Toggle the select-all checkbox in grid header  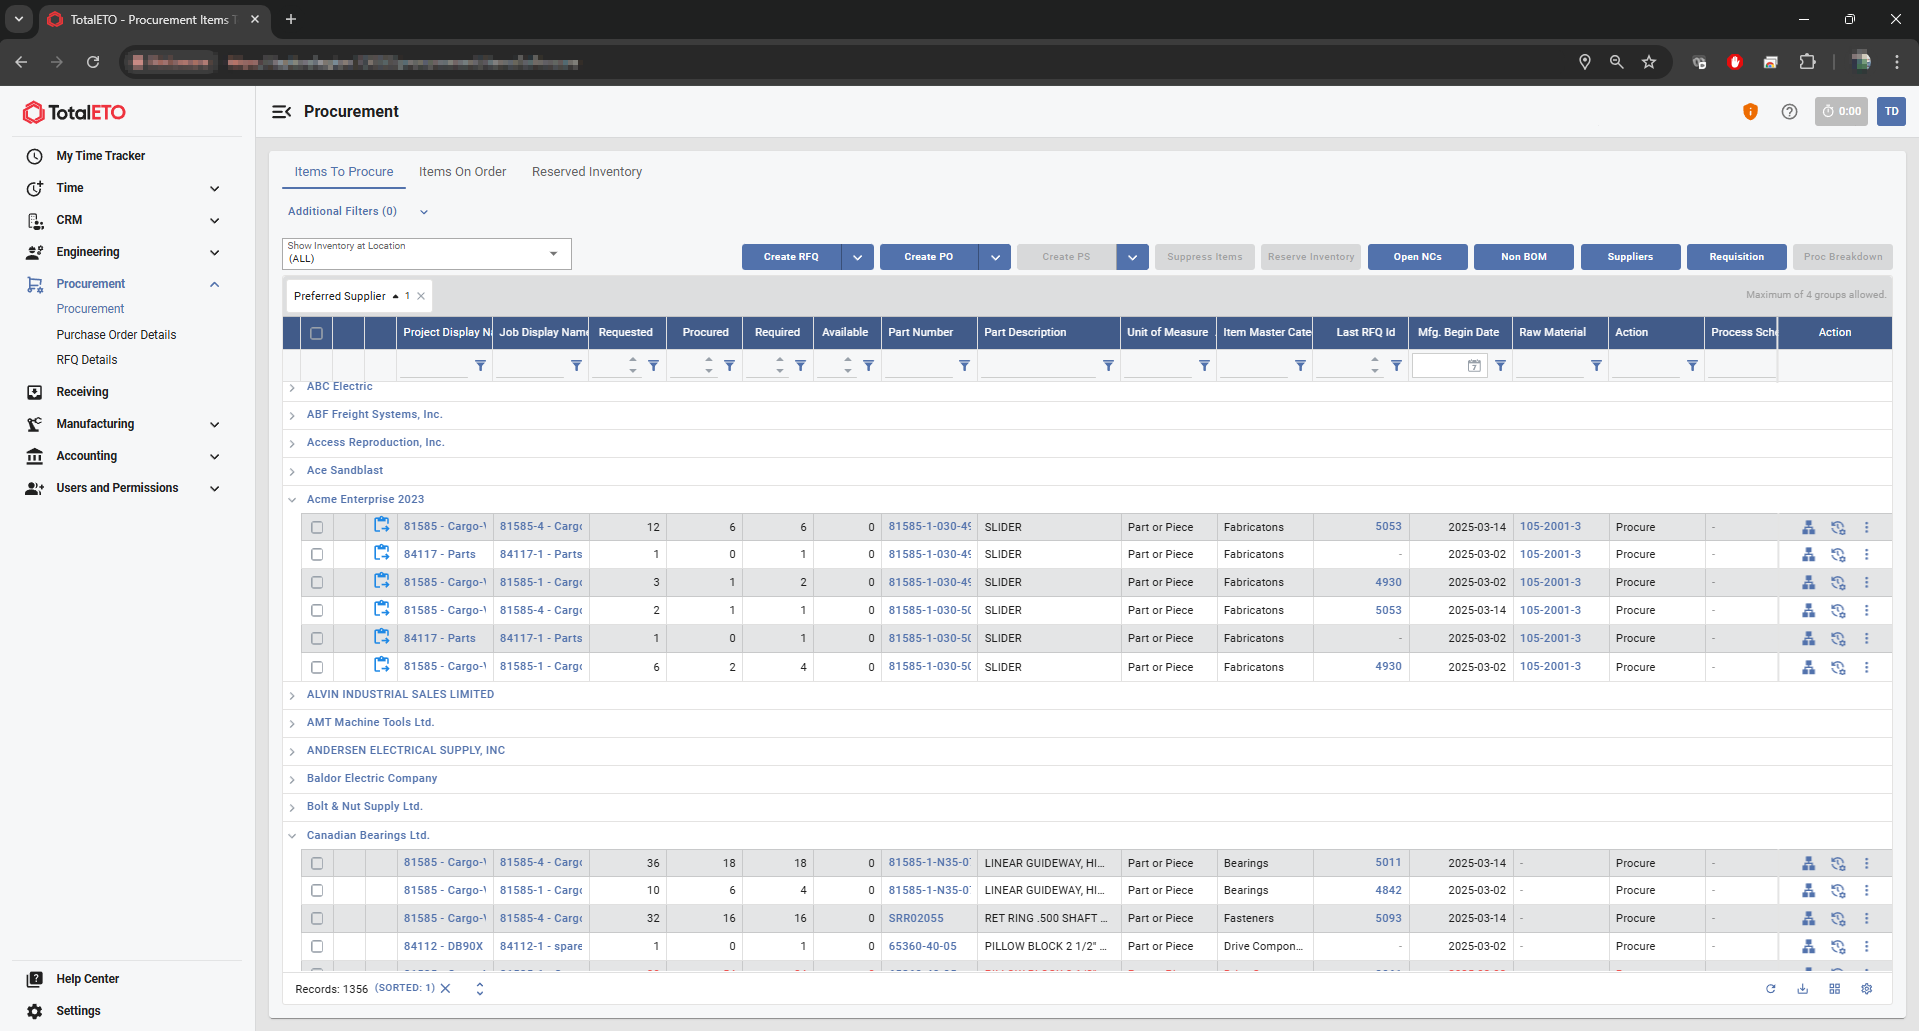click(317, 333)
